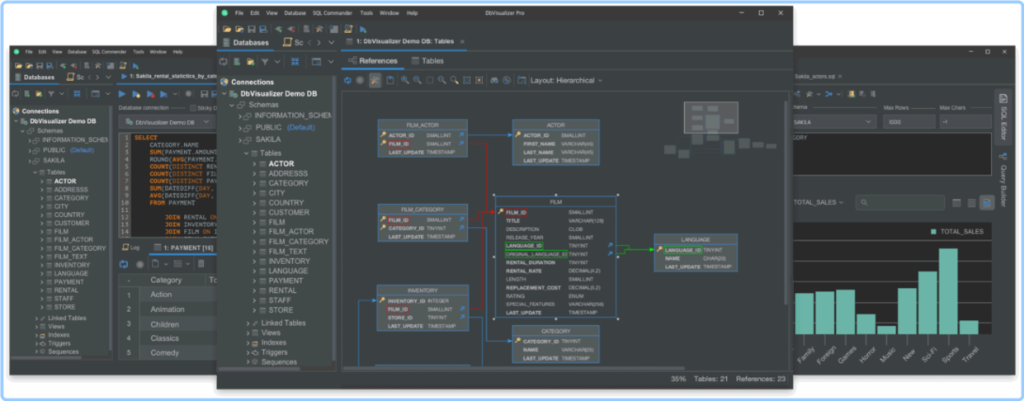Click the binoculars find icon in References toolbar
This screenshot has width=1024, height=401.
(x=494, y=80)
